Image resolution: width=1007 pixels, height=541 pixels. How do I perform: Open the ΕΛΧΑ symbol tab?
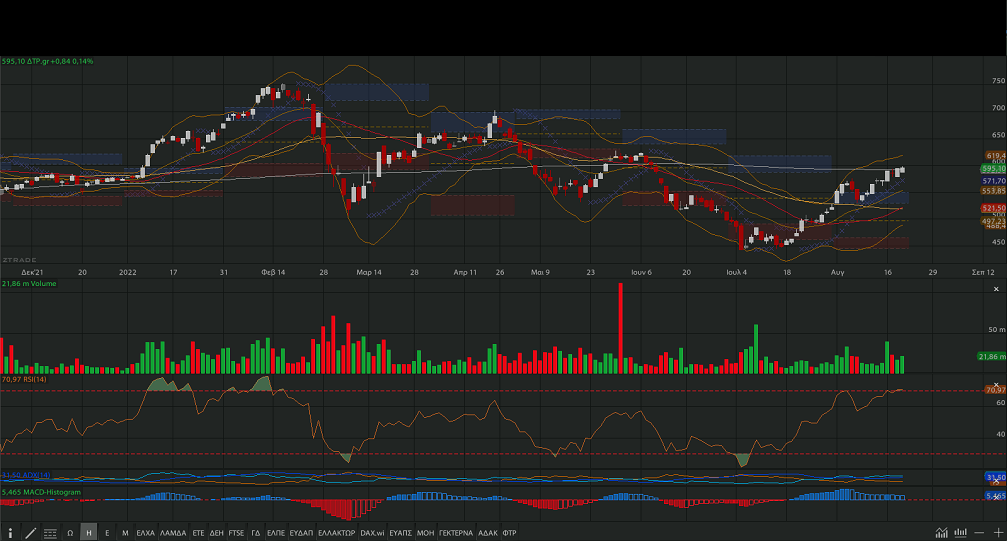[146, 533]
